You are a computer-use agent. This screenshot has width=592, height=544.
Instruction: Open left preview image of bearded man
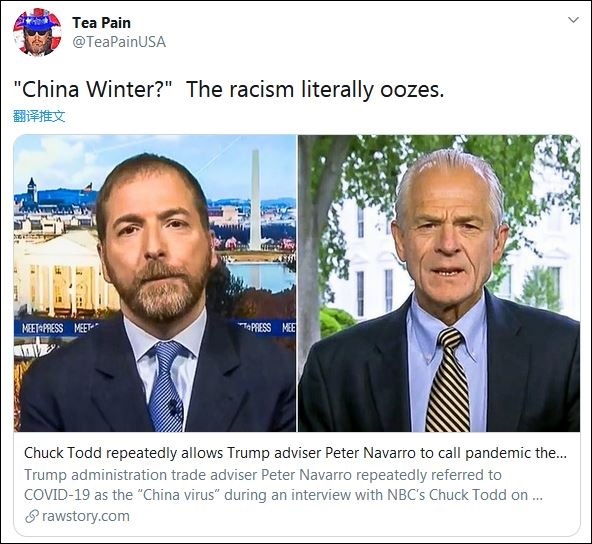[x=155, y=283]
